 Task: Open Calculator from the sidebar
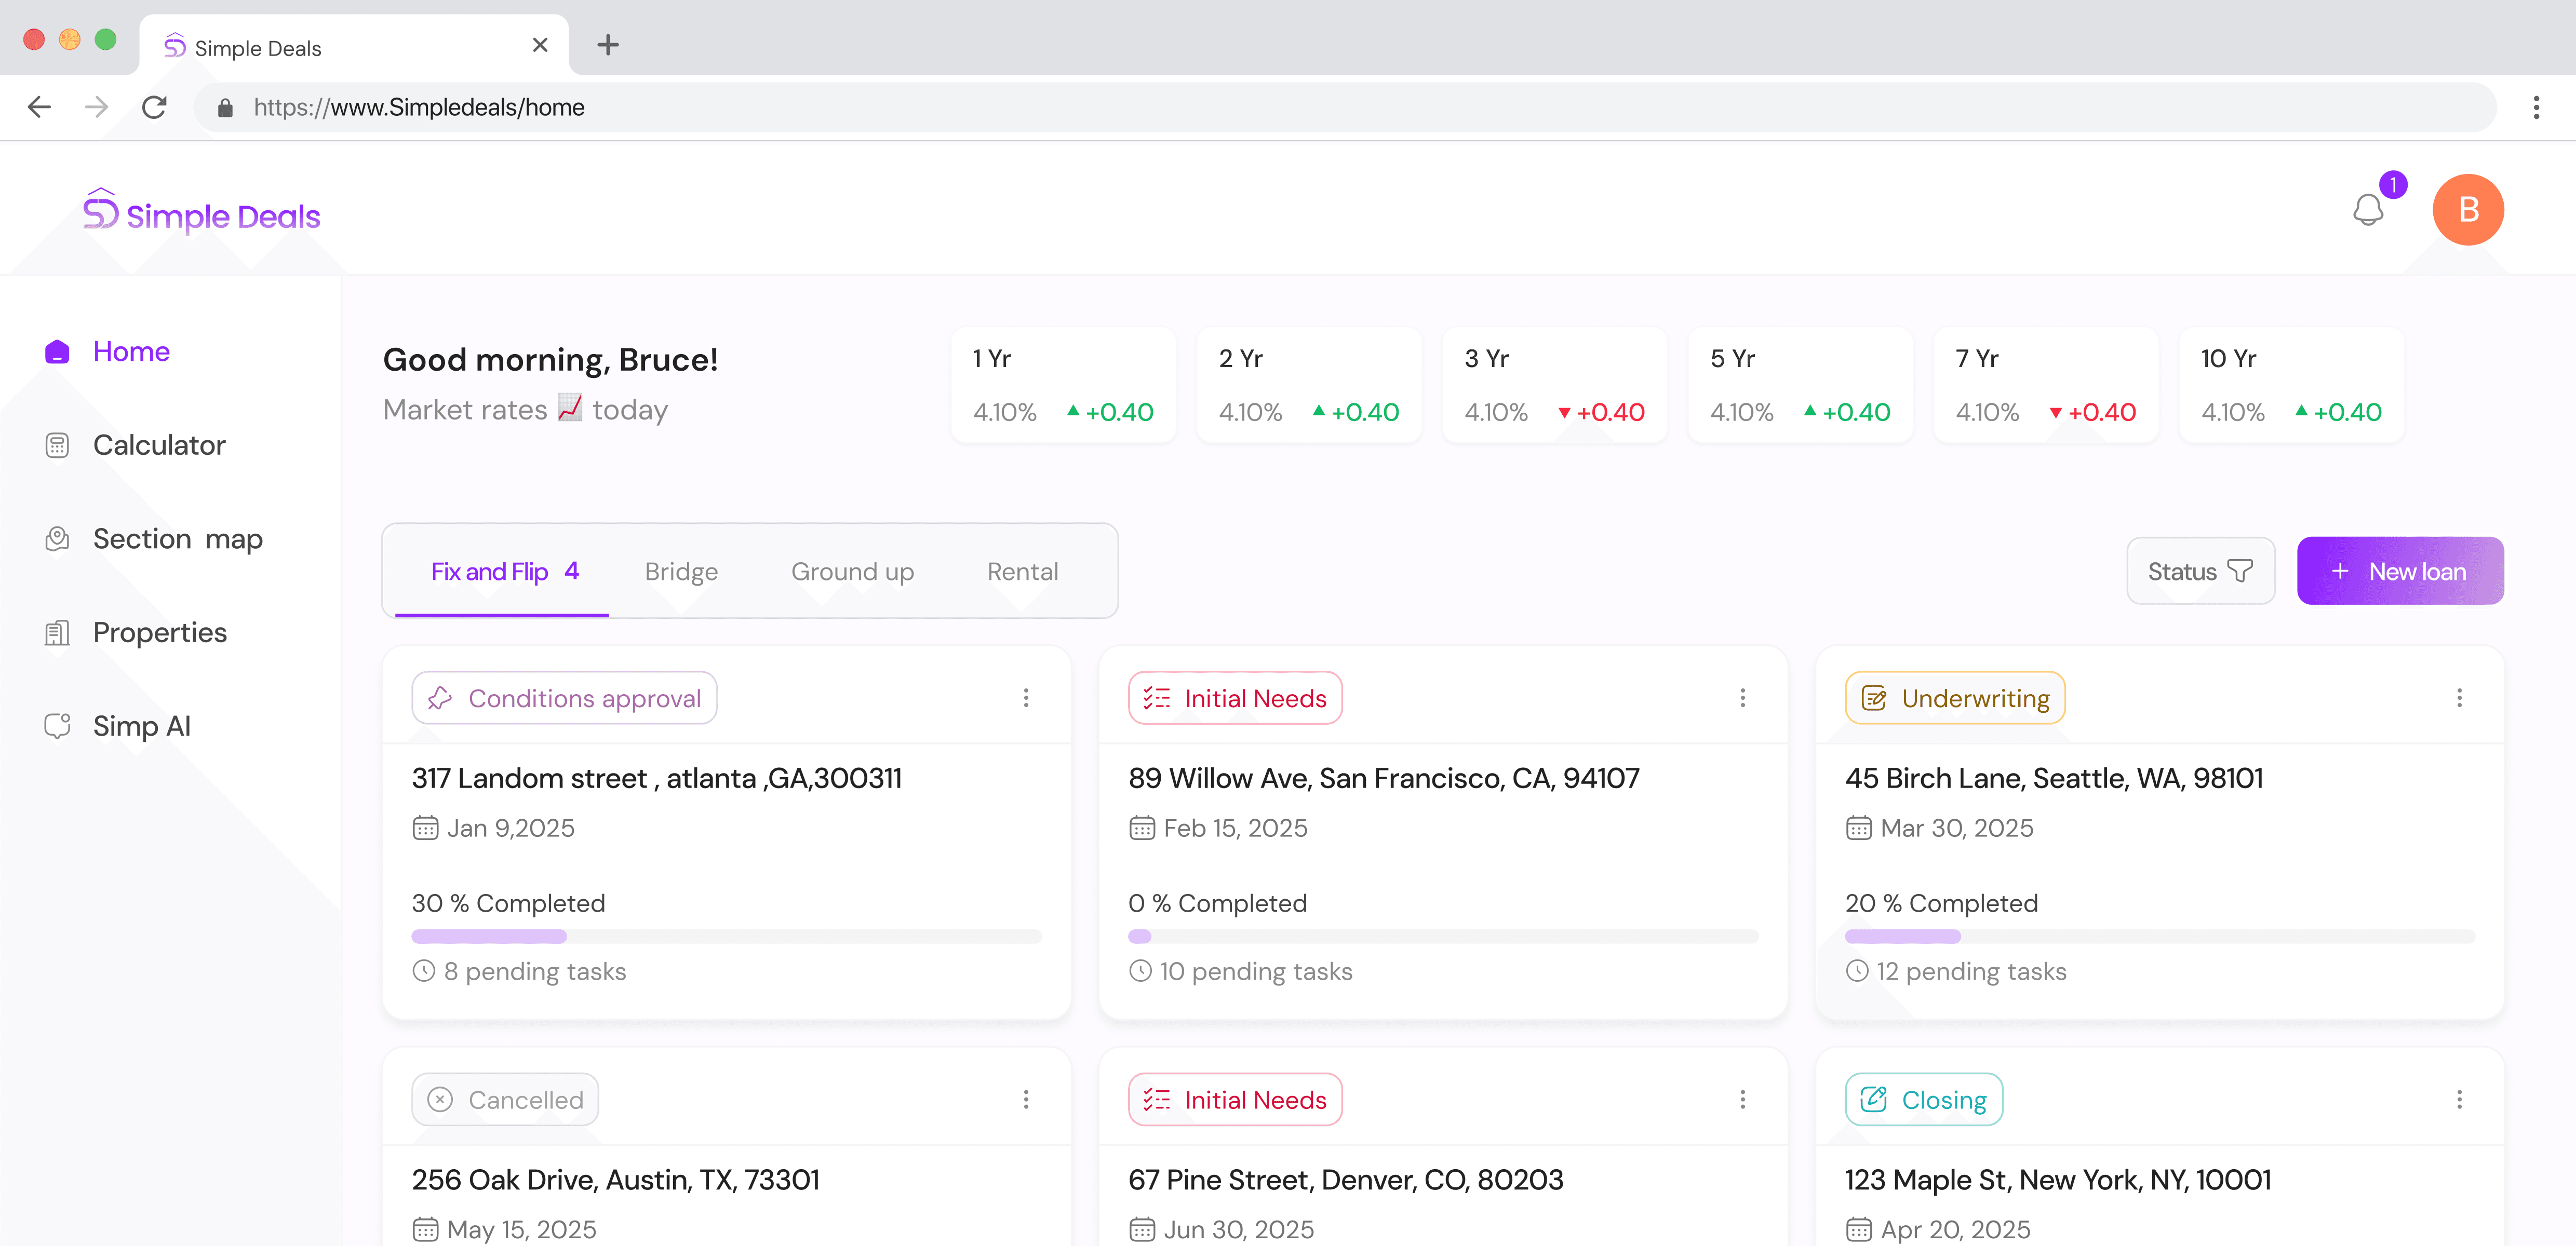click(x=159, y=445)
